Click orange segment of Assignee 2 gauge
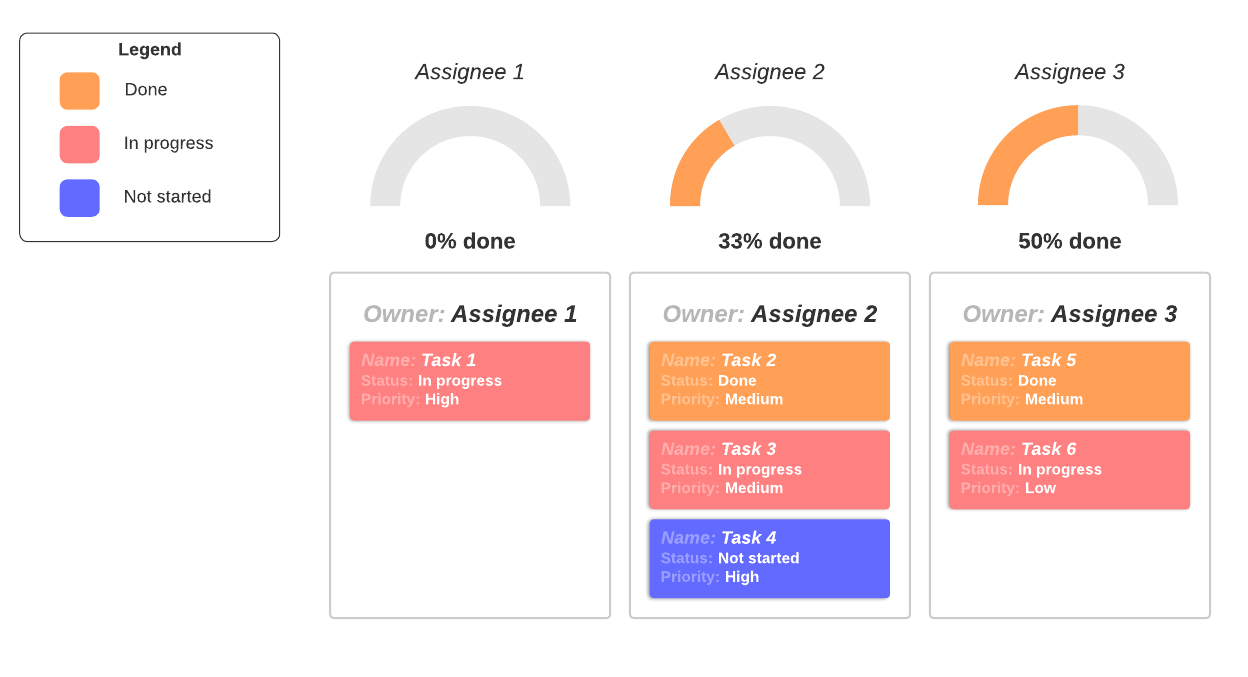1248x677 pixels. 693,165
